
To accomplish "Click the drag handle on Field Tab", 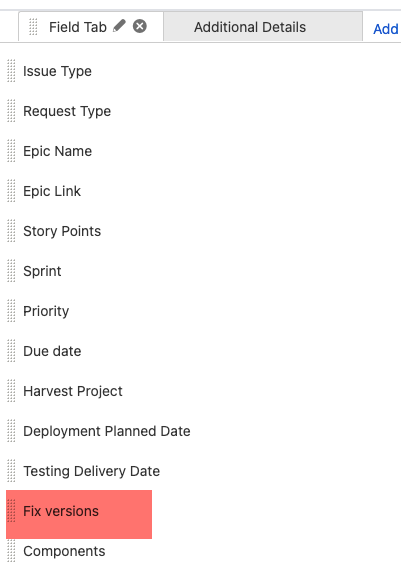I will click(33, 27).
